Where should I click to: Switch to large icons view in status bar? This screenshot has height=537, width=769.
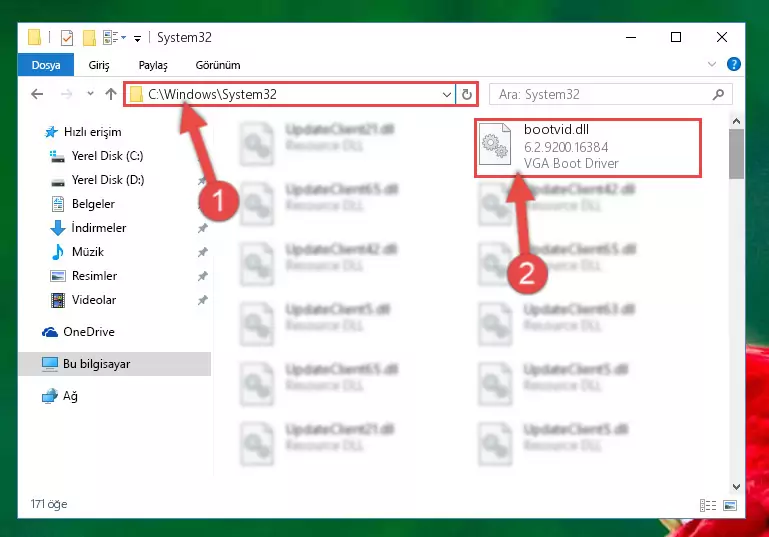pos(730,505)
